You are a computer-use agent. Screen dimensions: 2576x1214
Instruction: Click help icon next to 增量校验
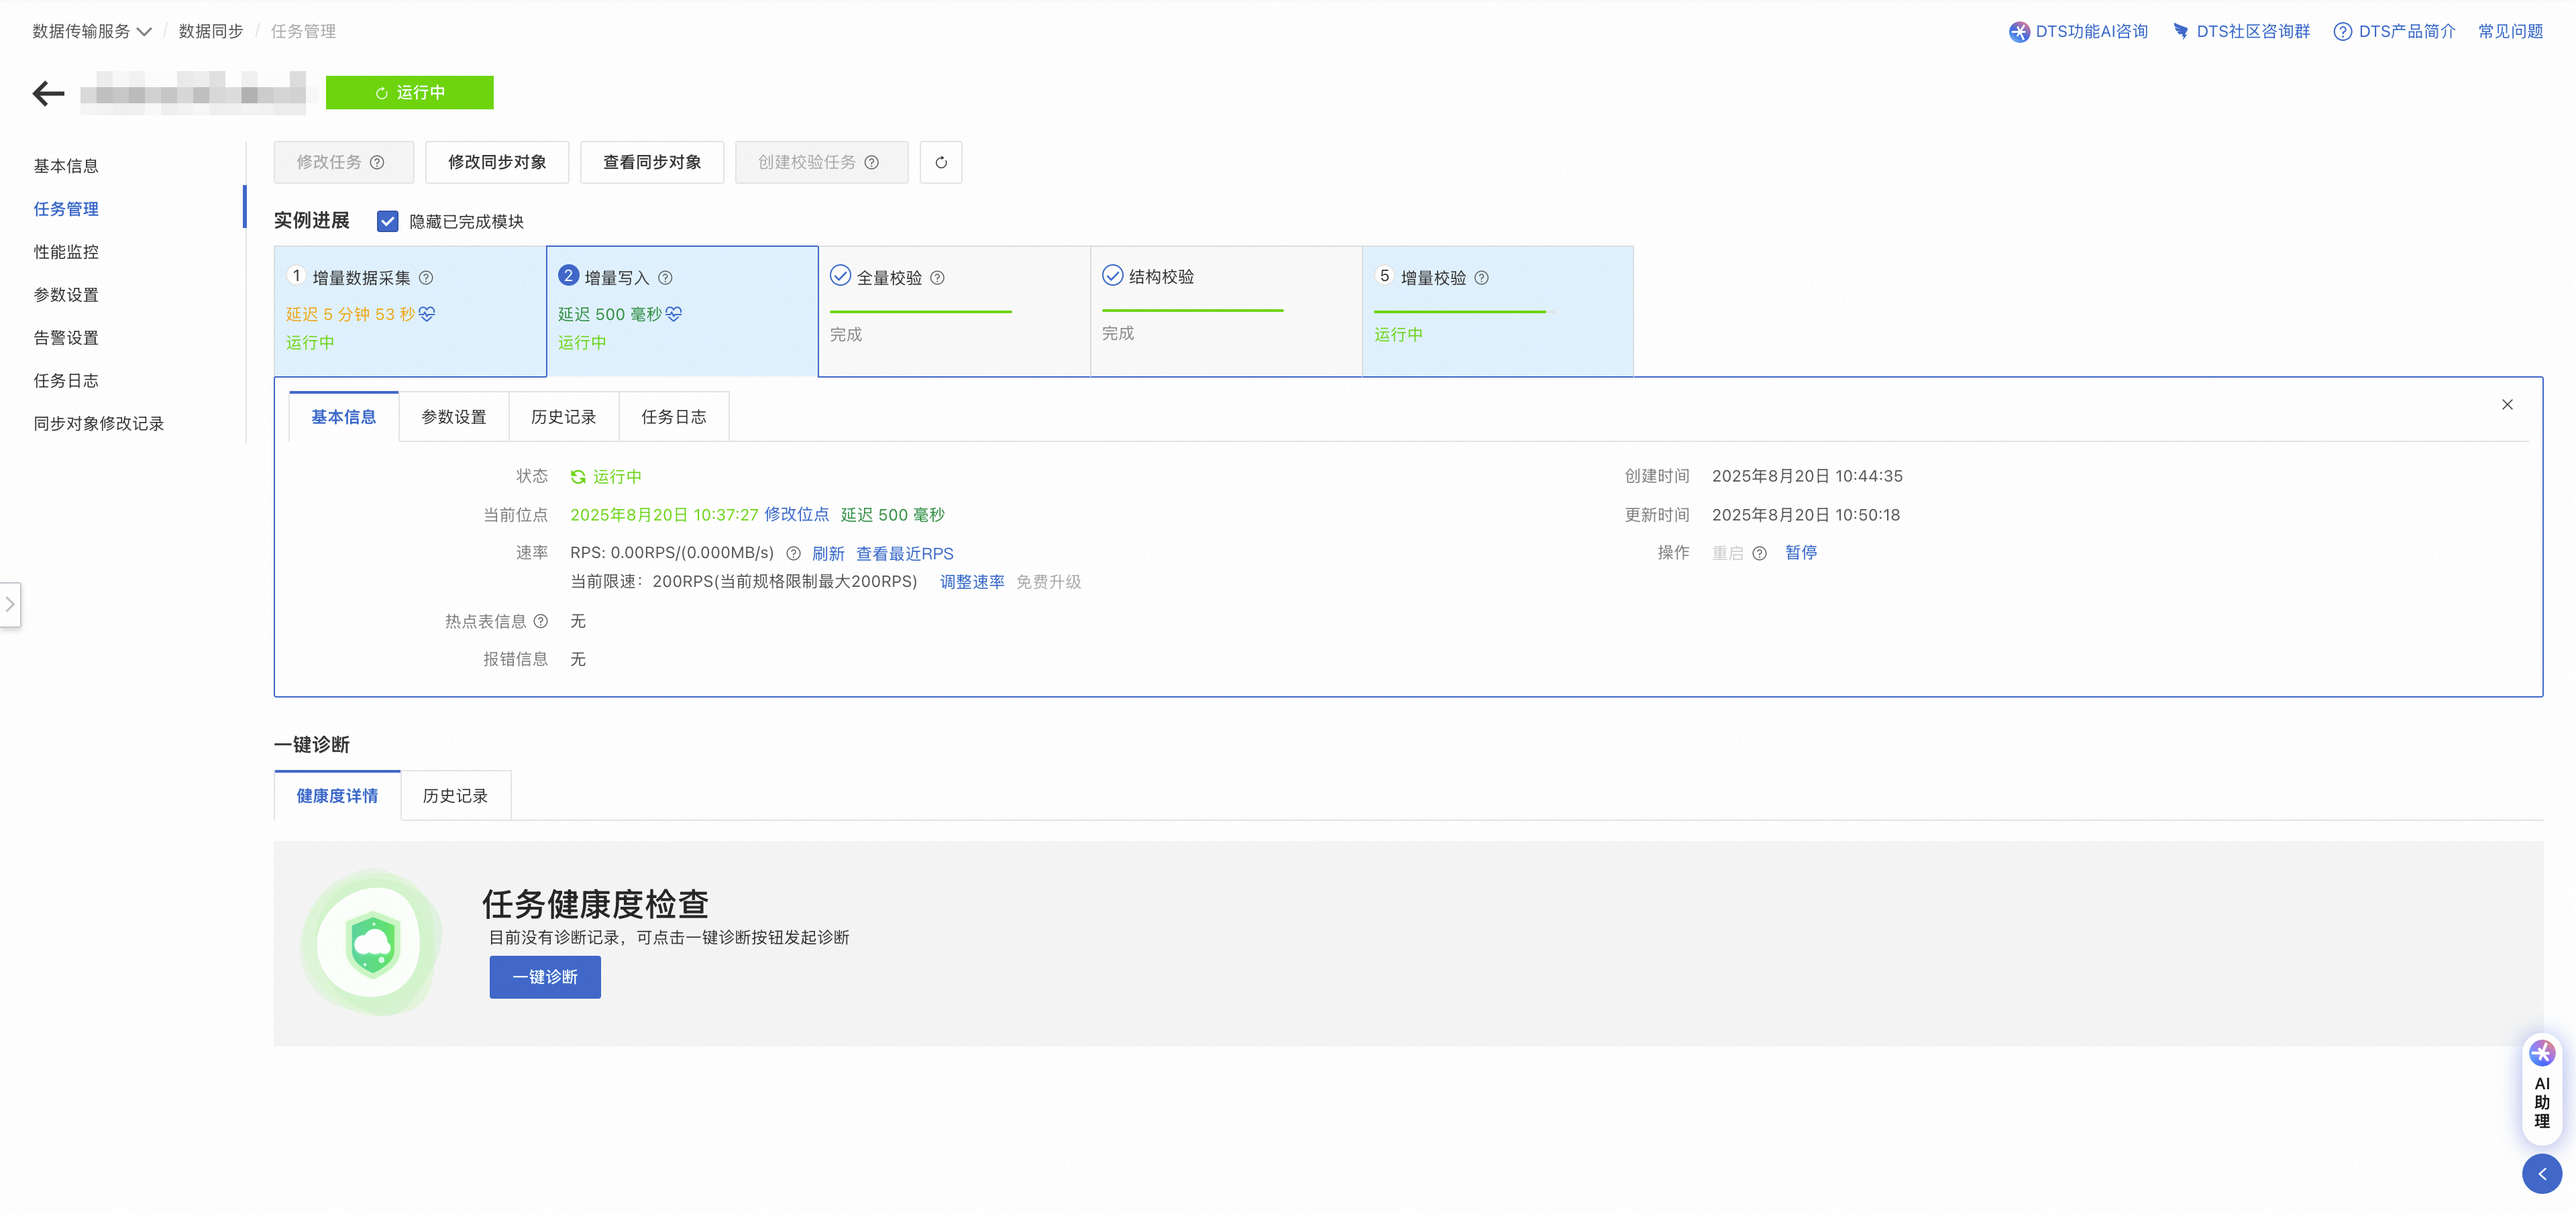click(x=1481, y=278)
